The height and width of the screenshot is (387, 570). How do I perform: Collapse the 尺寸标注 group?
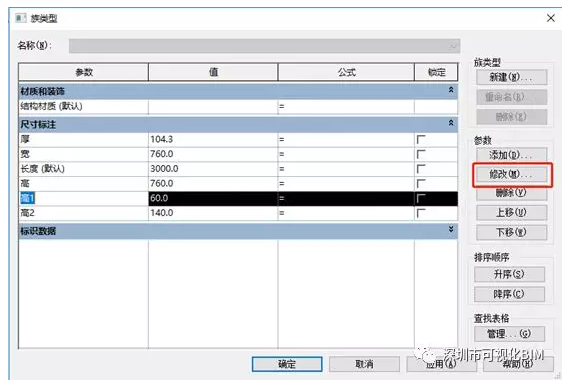coord(451,123)
